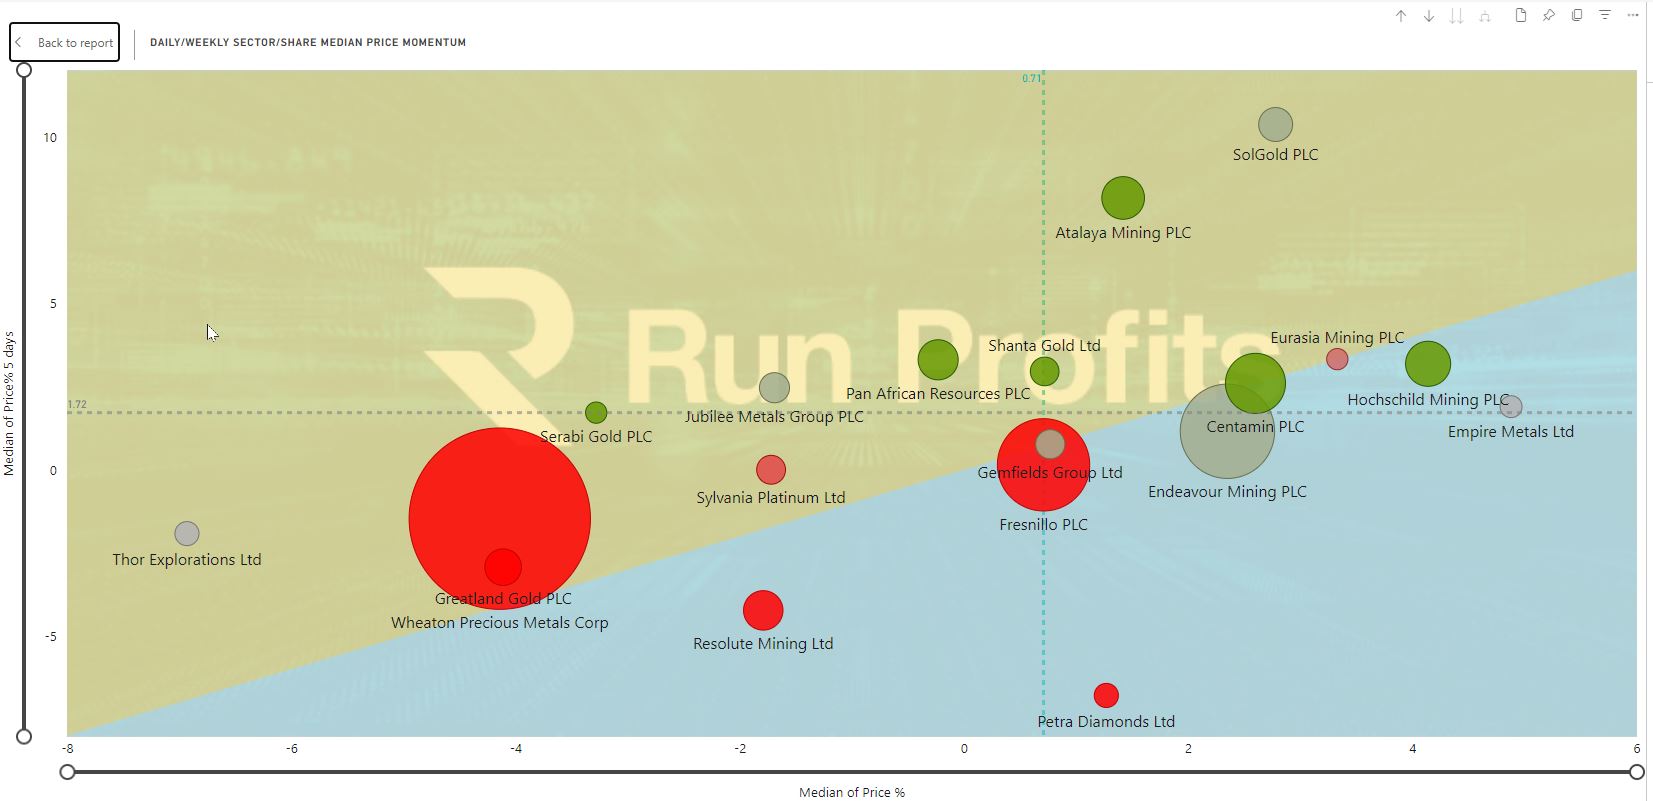Click the left handle of the horizontal zoom slider
Image resolution: width=1653 pixels, height=801 pixels.
(x=67, y=772)
